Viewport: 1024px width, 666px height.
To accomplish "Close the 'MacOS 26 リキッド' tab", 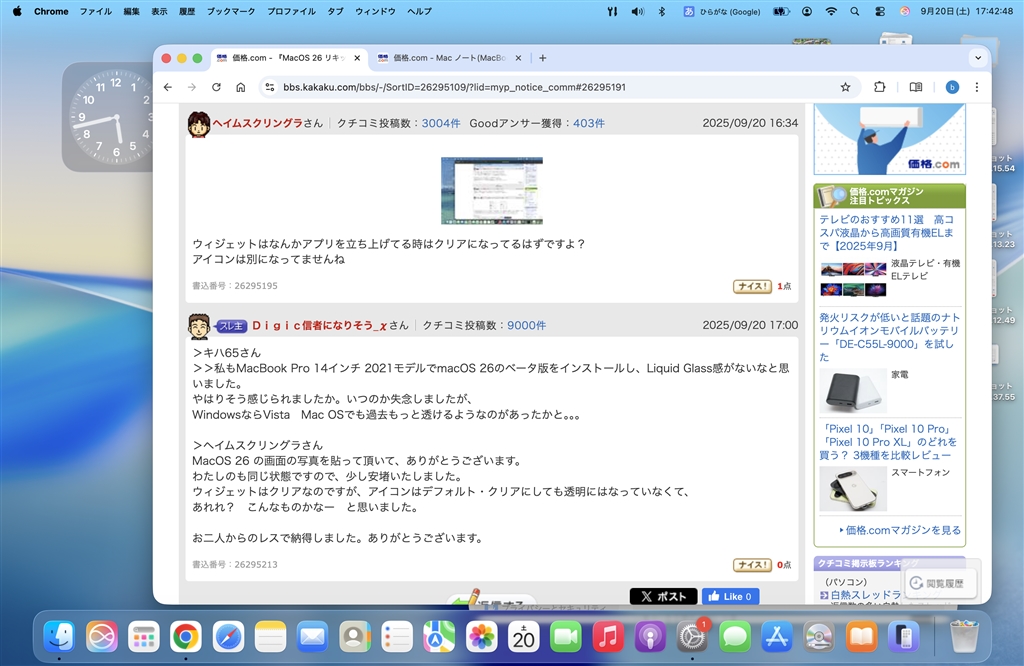I will coord(357,58).
